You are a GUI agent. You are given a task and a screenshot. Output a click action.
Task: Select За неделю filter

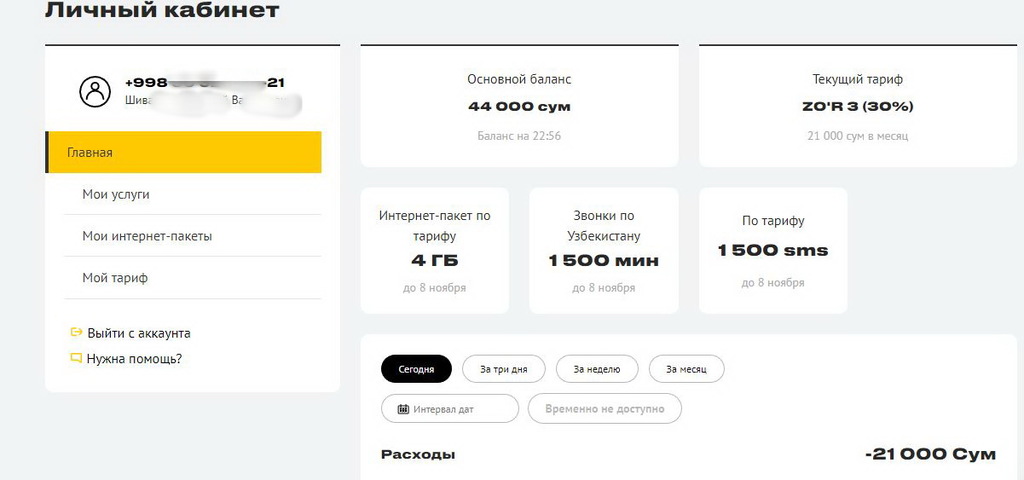(597, 369)
